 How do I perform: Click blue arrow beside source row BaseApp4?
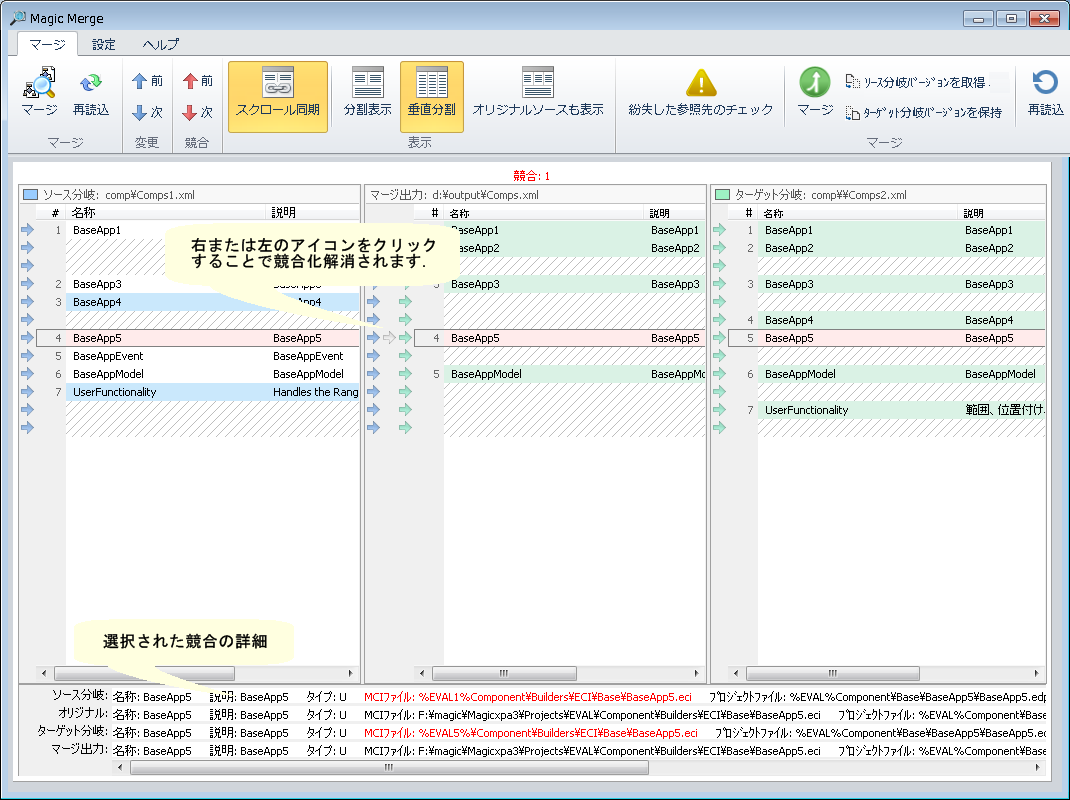tap(27, 302)
